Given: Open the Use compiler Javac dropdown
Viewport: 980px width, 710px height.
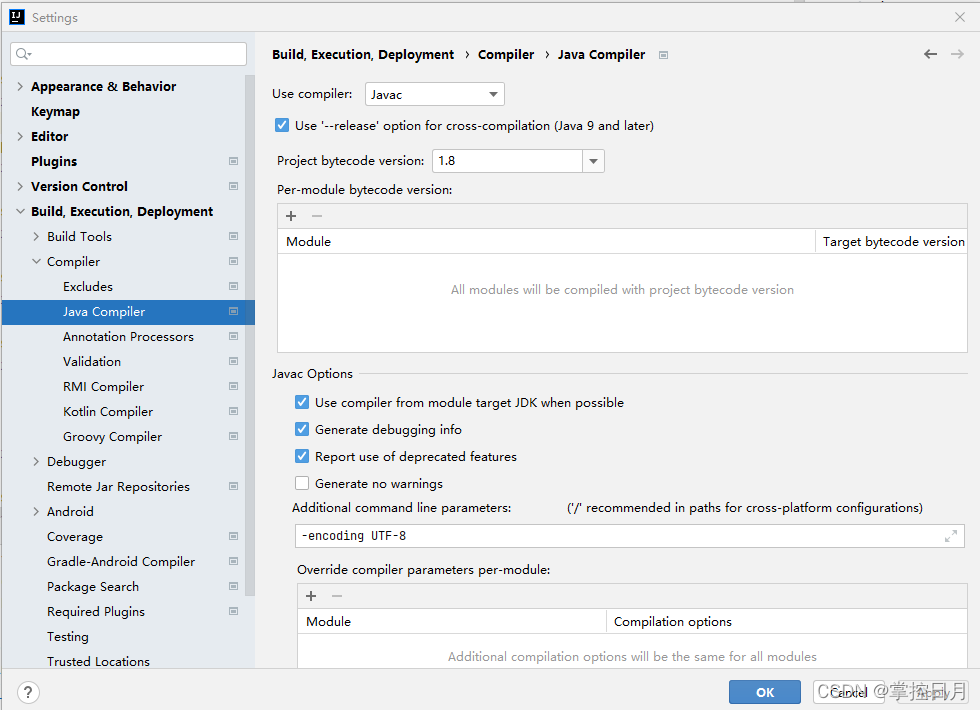Looking at the screenshot, I should pyautogui.click(x=434, y=94).
